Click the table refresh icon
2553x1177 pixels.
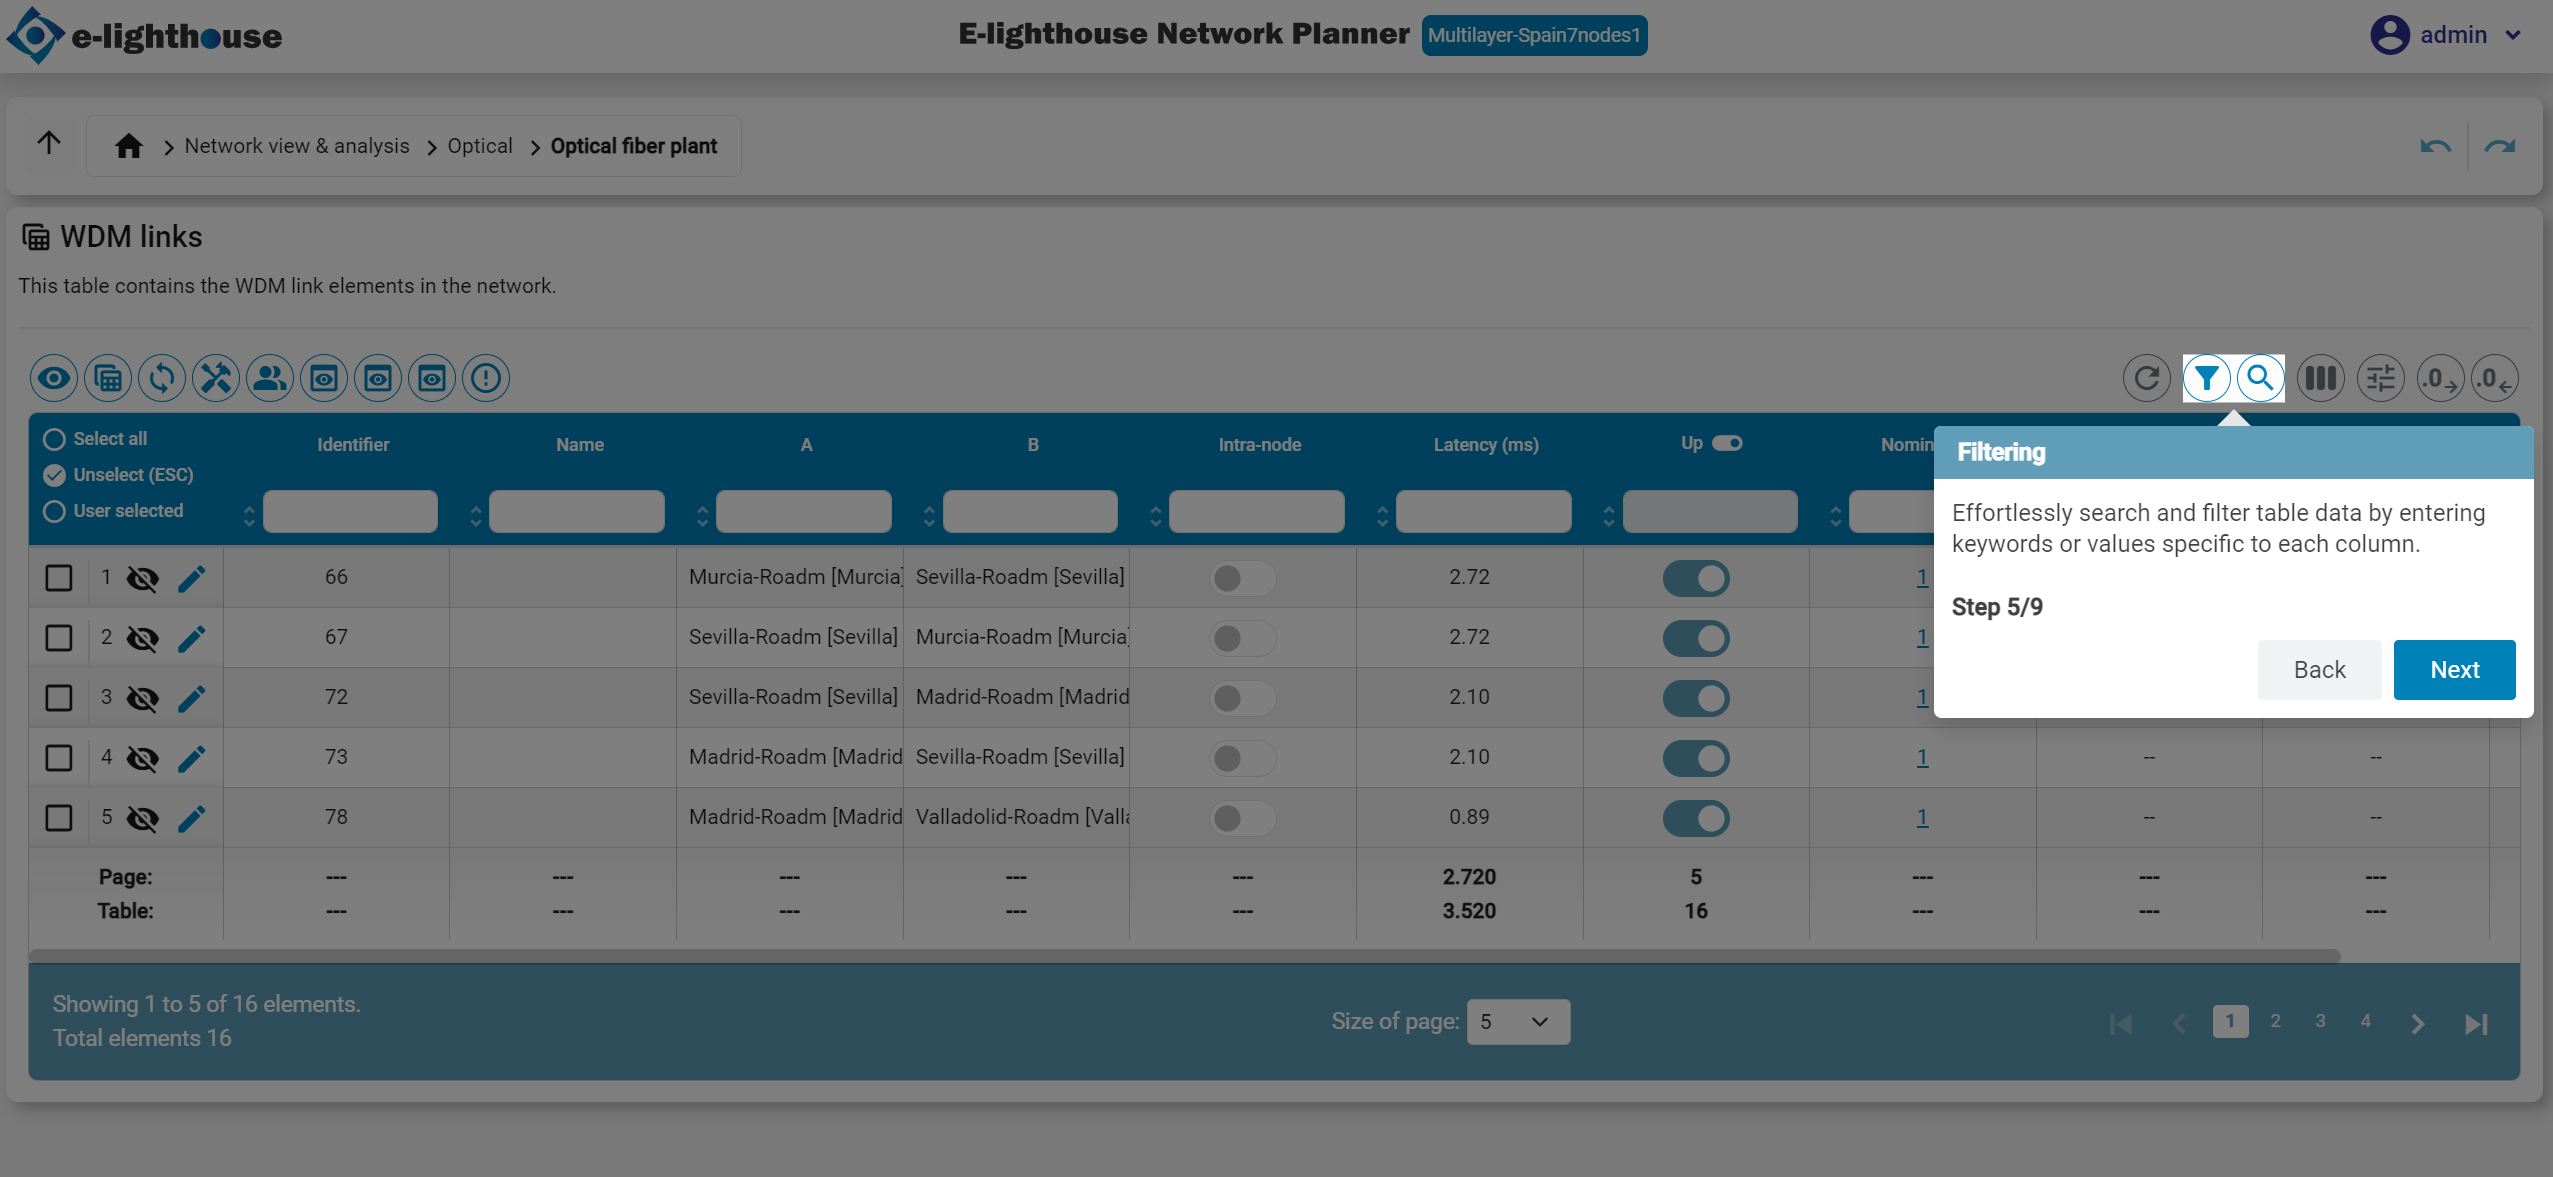tap(2146, 378)
